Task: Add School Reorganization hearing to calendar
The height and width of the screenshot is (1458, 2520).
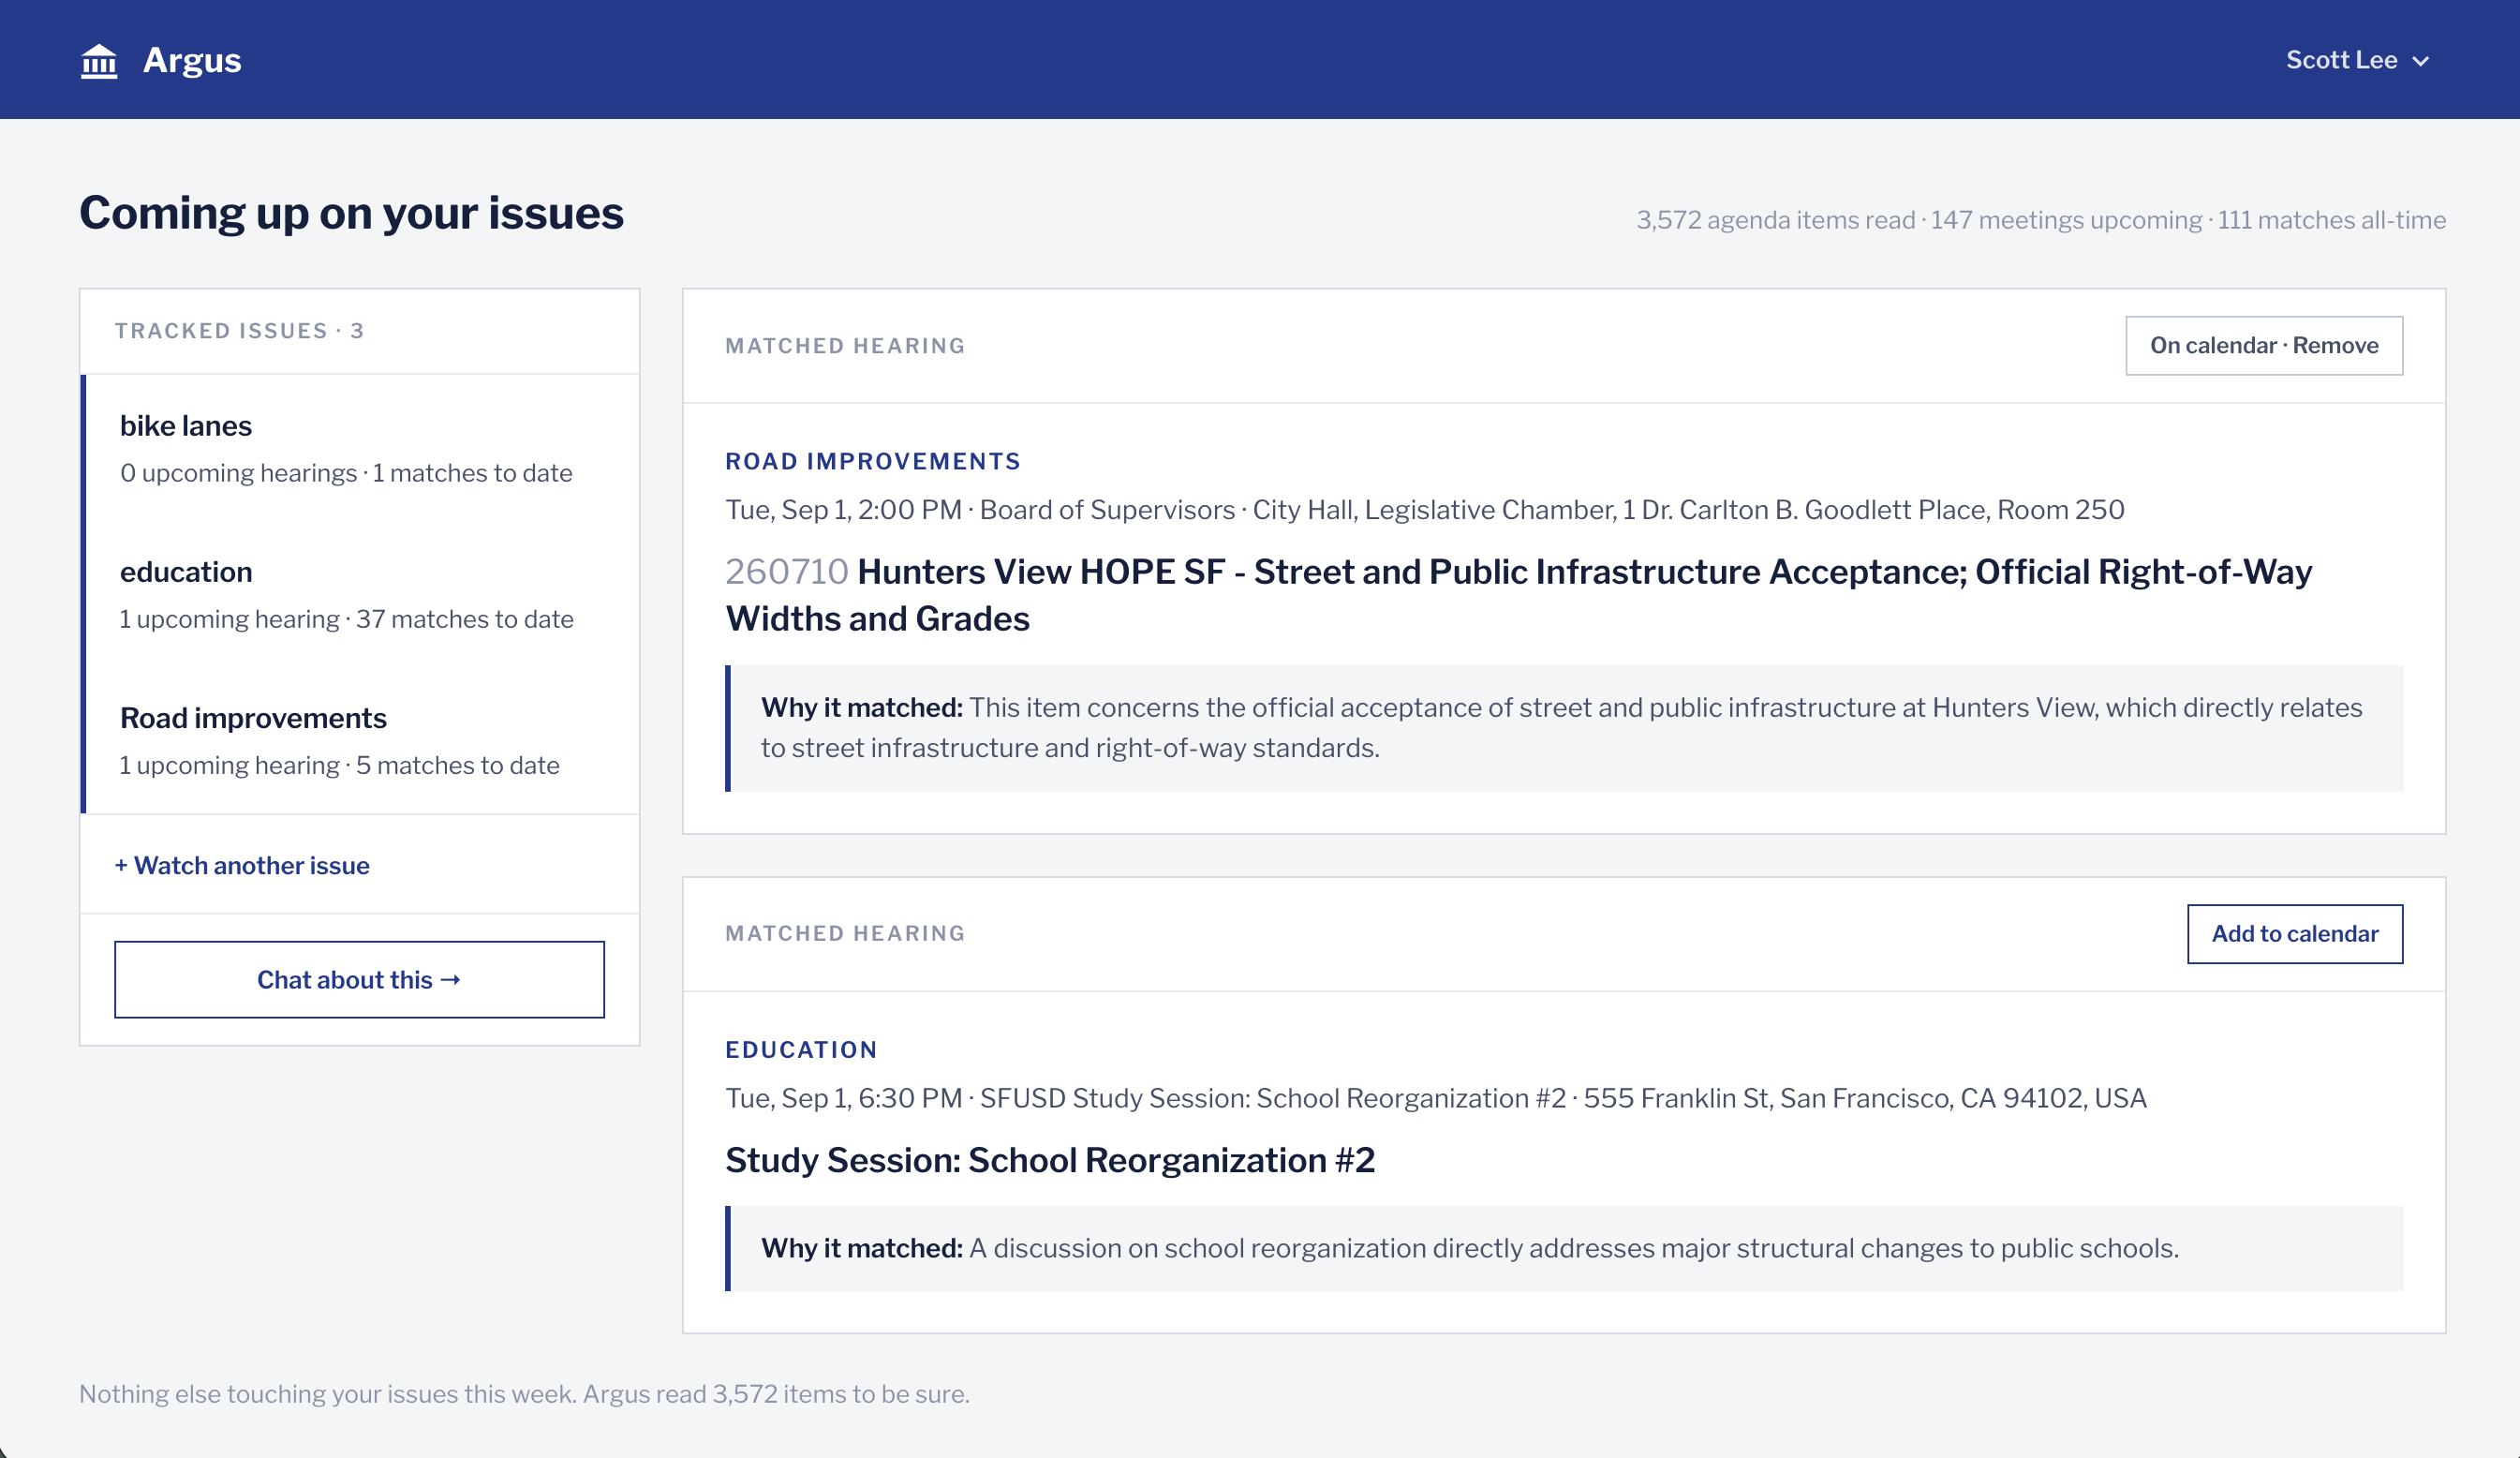Action: pos(2295,934)
